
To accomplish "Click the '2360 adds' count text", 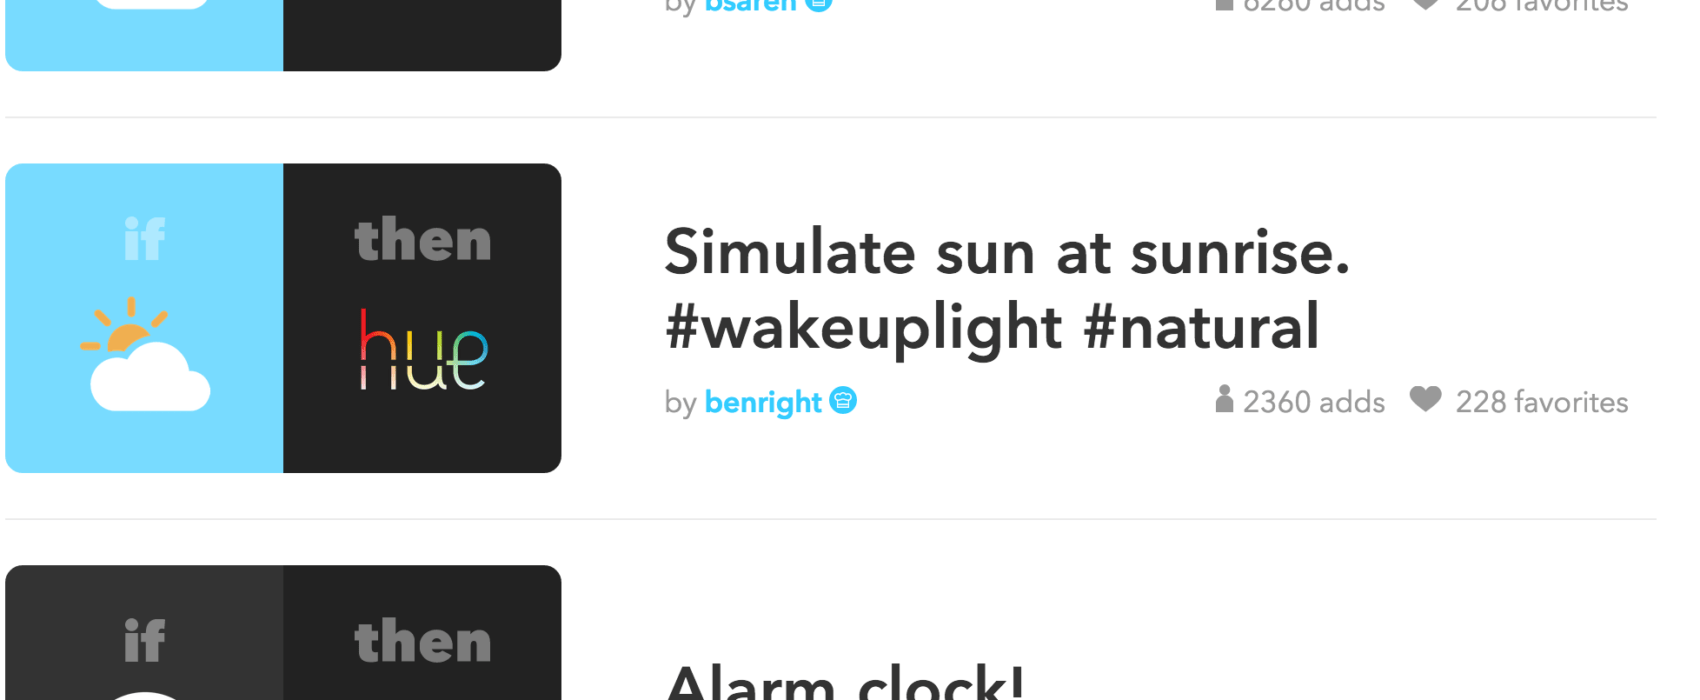I will pos(1314,402).
